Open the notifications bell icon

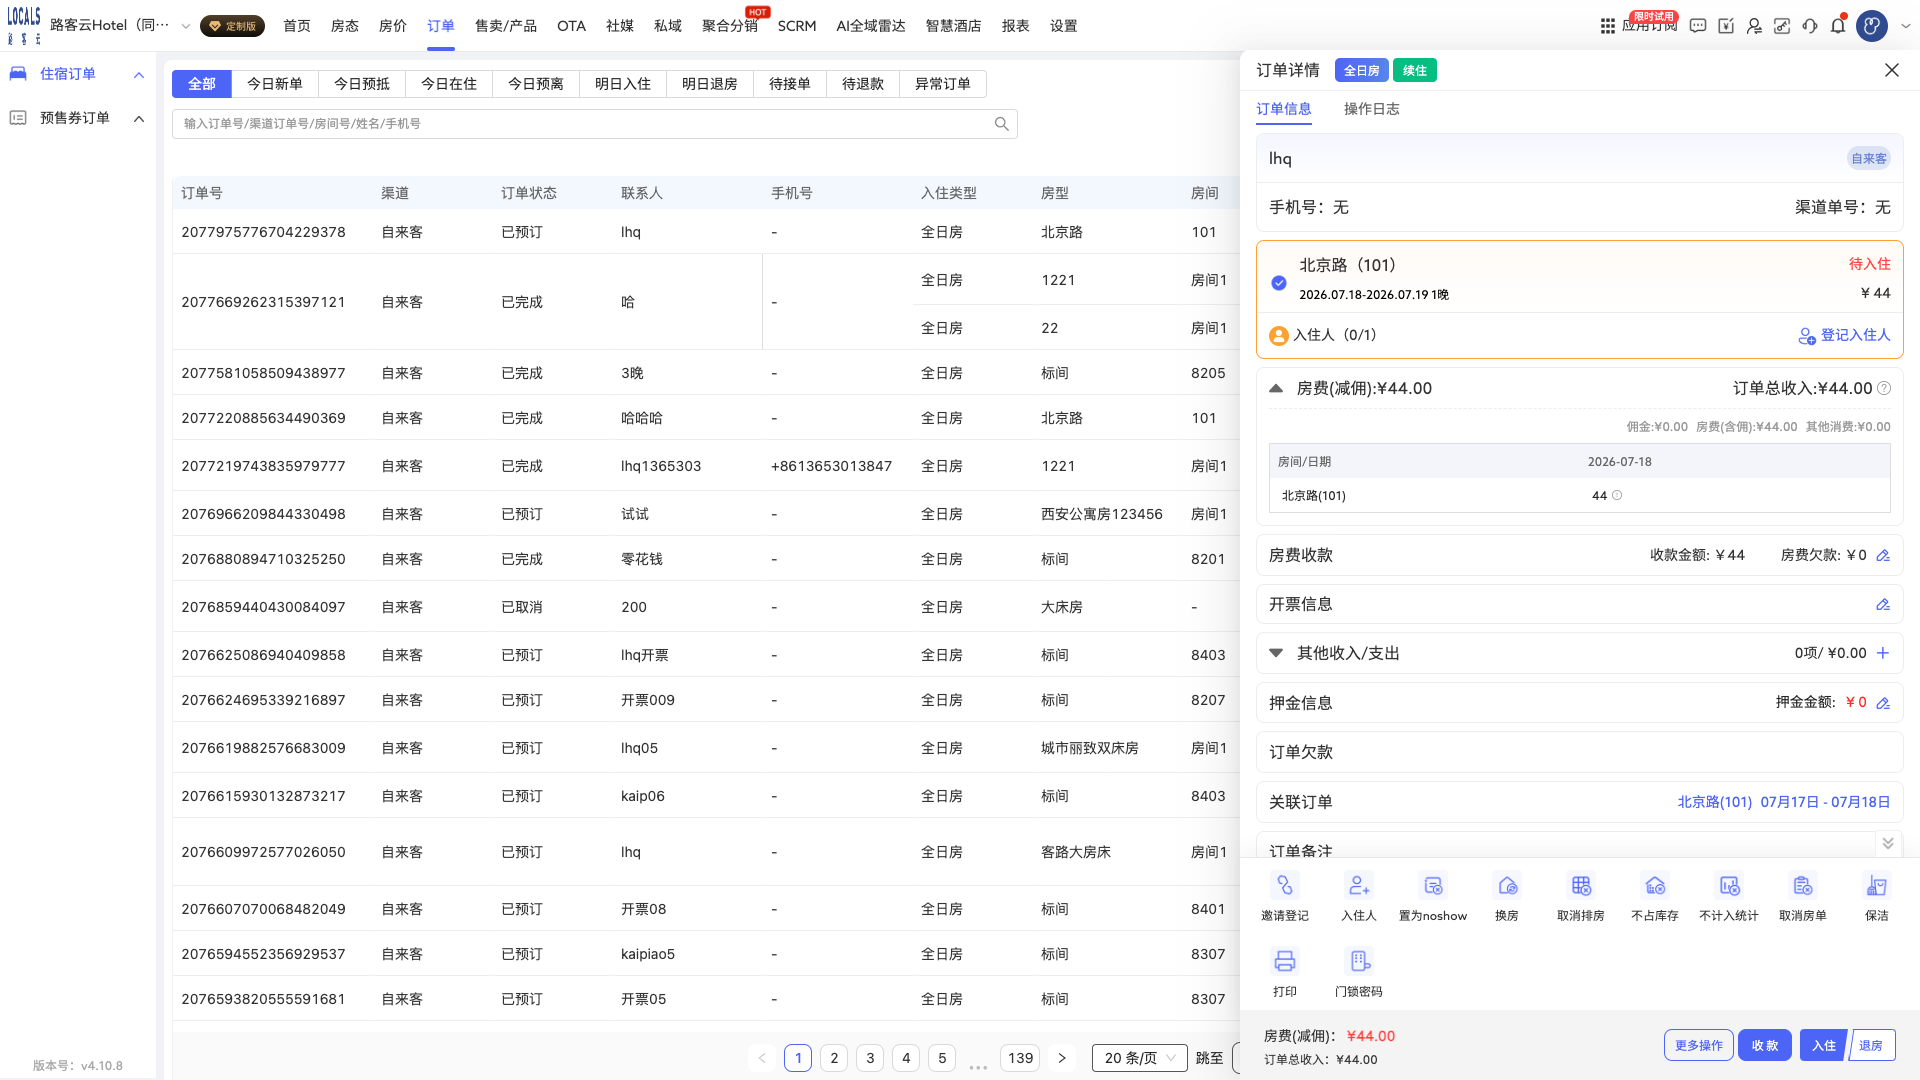(x=1838, y=26)
